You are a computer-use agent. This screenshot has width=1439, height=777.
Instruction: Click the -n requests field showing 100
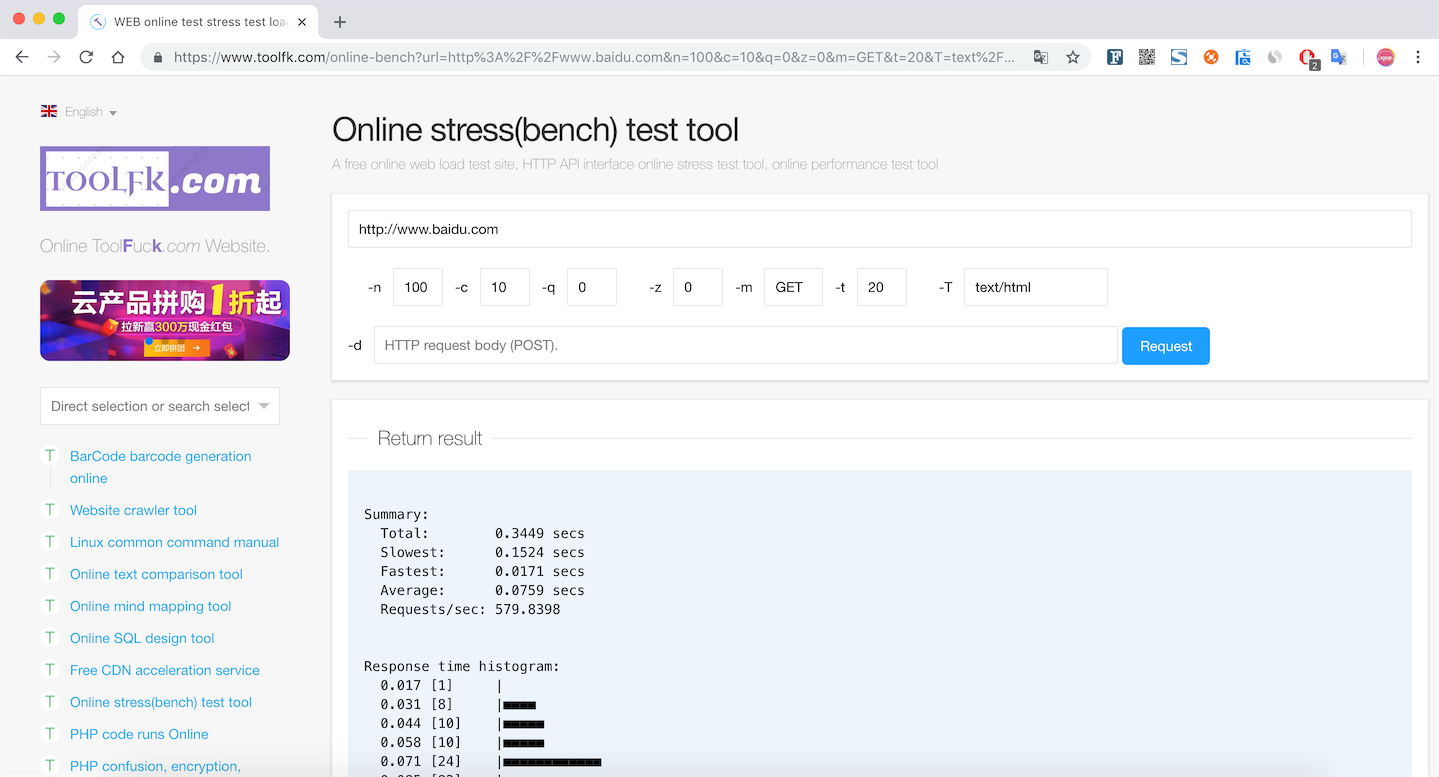click(418, 287)
